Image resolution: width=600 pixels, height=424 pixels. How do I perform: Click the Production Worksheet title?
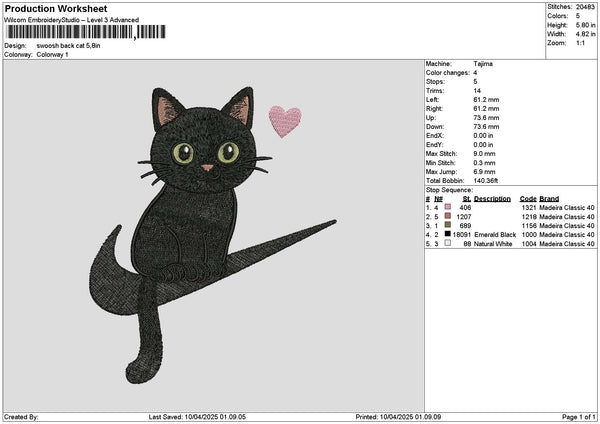click(x=56, y=8)
